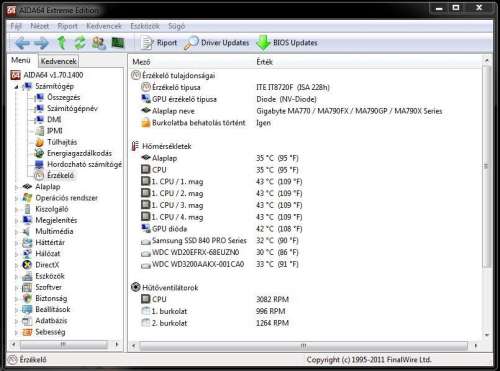Select the 1. burkolat fan row
Viewport: 500px width, 371px height.
[x=213, y=311]
